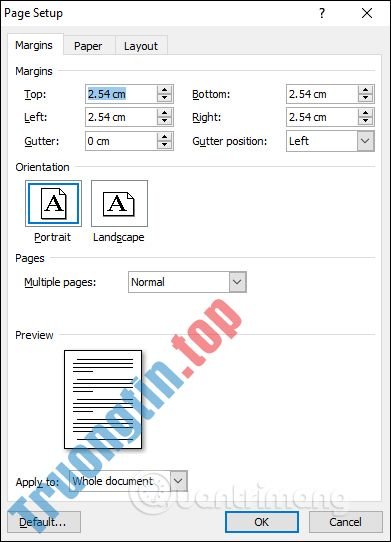This screenshot has width=391, height=542.
Task: Click the Bottom margin input field
Action: coord(322,94)
